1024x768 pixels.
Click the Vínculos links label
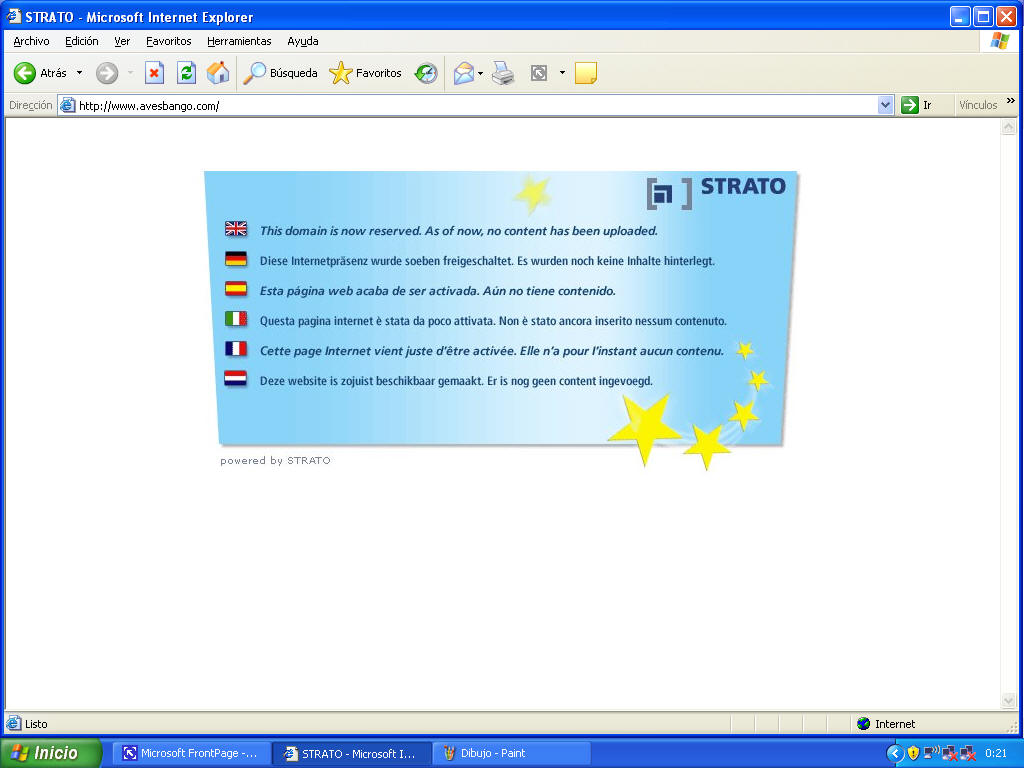(x=978, y=105)
